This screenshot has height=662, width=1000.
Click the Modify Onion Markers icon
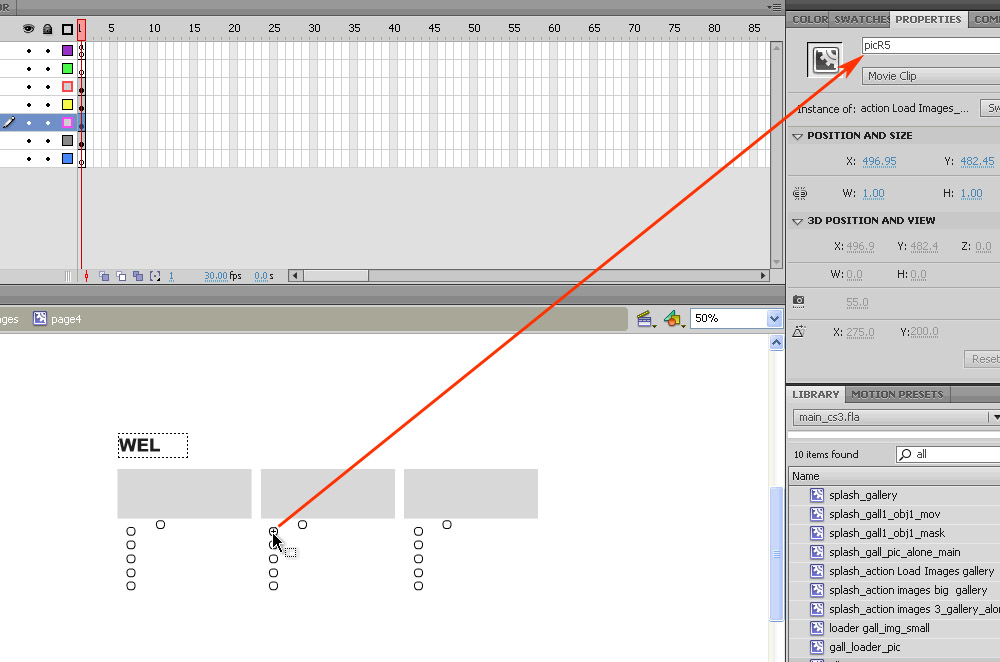pos(155,276)
